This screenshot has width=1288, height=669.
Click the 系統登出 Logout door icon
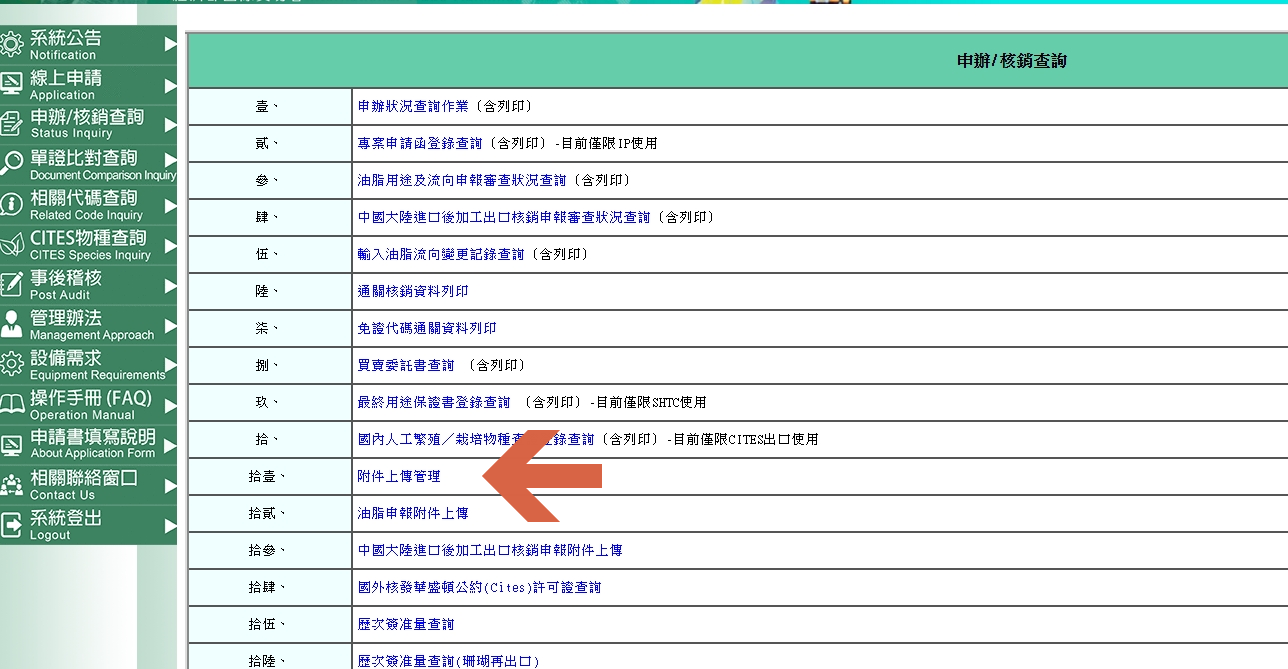click(12, 525)
